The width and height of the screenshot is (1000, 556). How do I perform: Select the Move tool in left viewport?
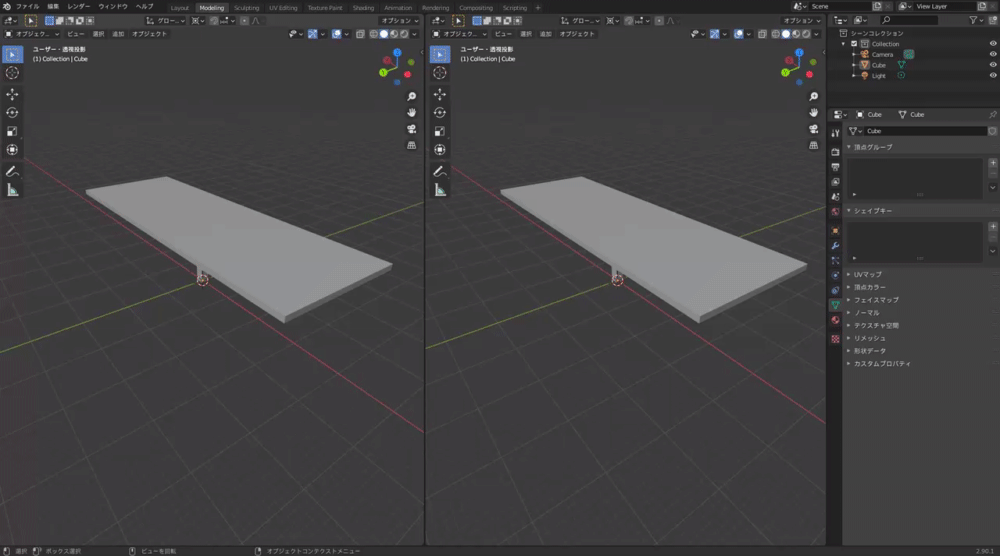point(12,94)
